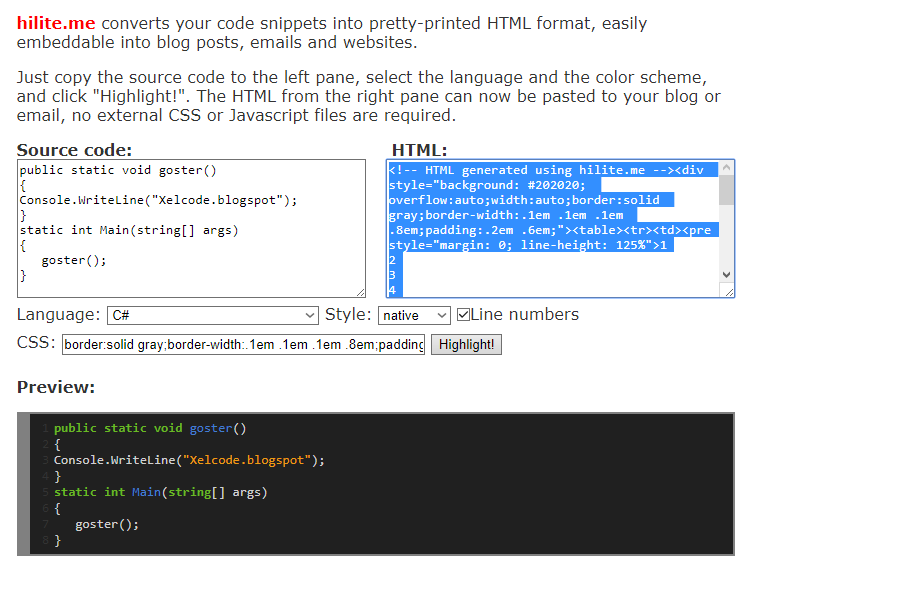Click inside the Source code text area
This screenshot has width=910, height=604.
click(192, 229)
